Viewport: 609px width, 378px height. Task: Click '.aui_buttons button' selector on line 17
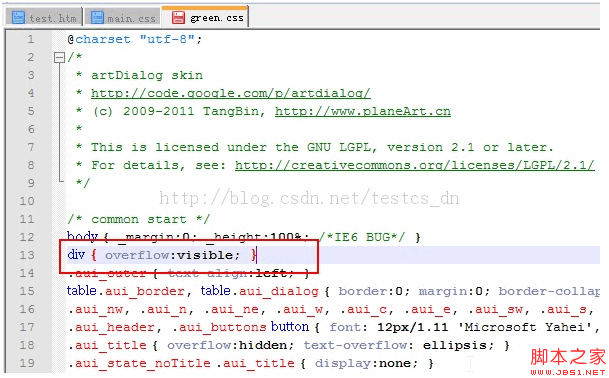click(240, 327)
